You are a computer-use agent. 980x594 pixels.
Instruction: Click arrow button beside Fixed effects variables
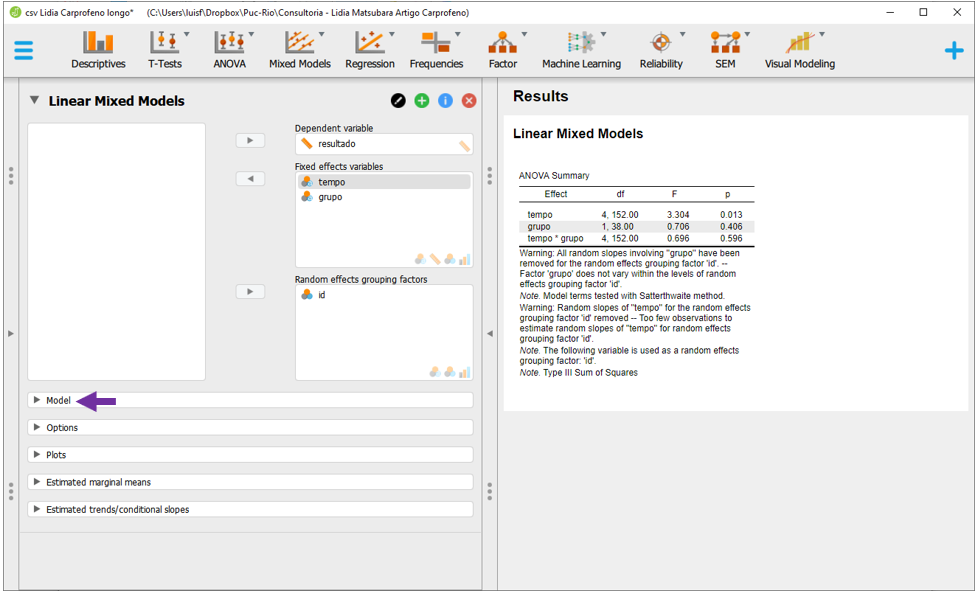[x=250, y=179]
